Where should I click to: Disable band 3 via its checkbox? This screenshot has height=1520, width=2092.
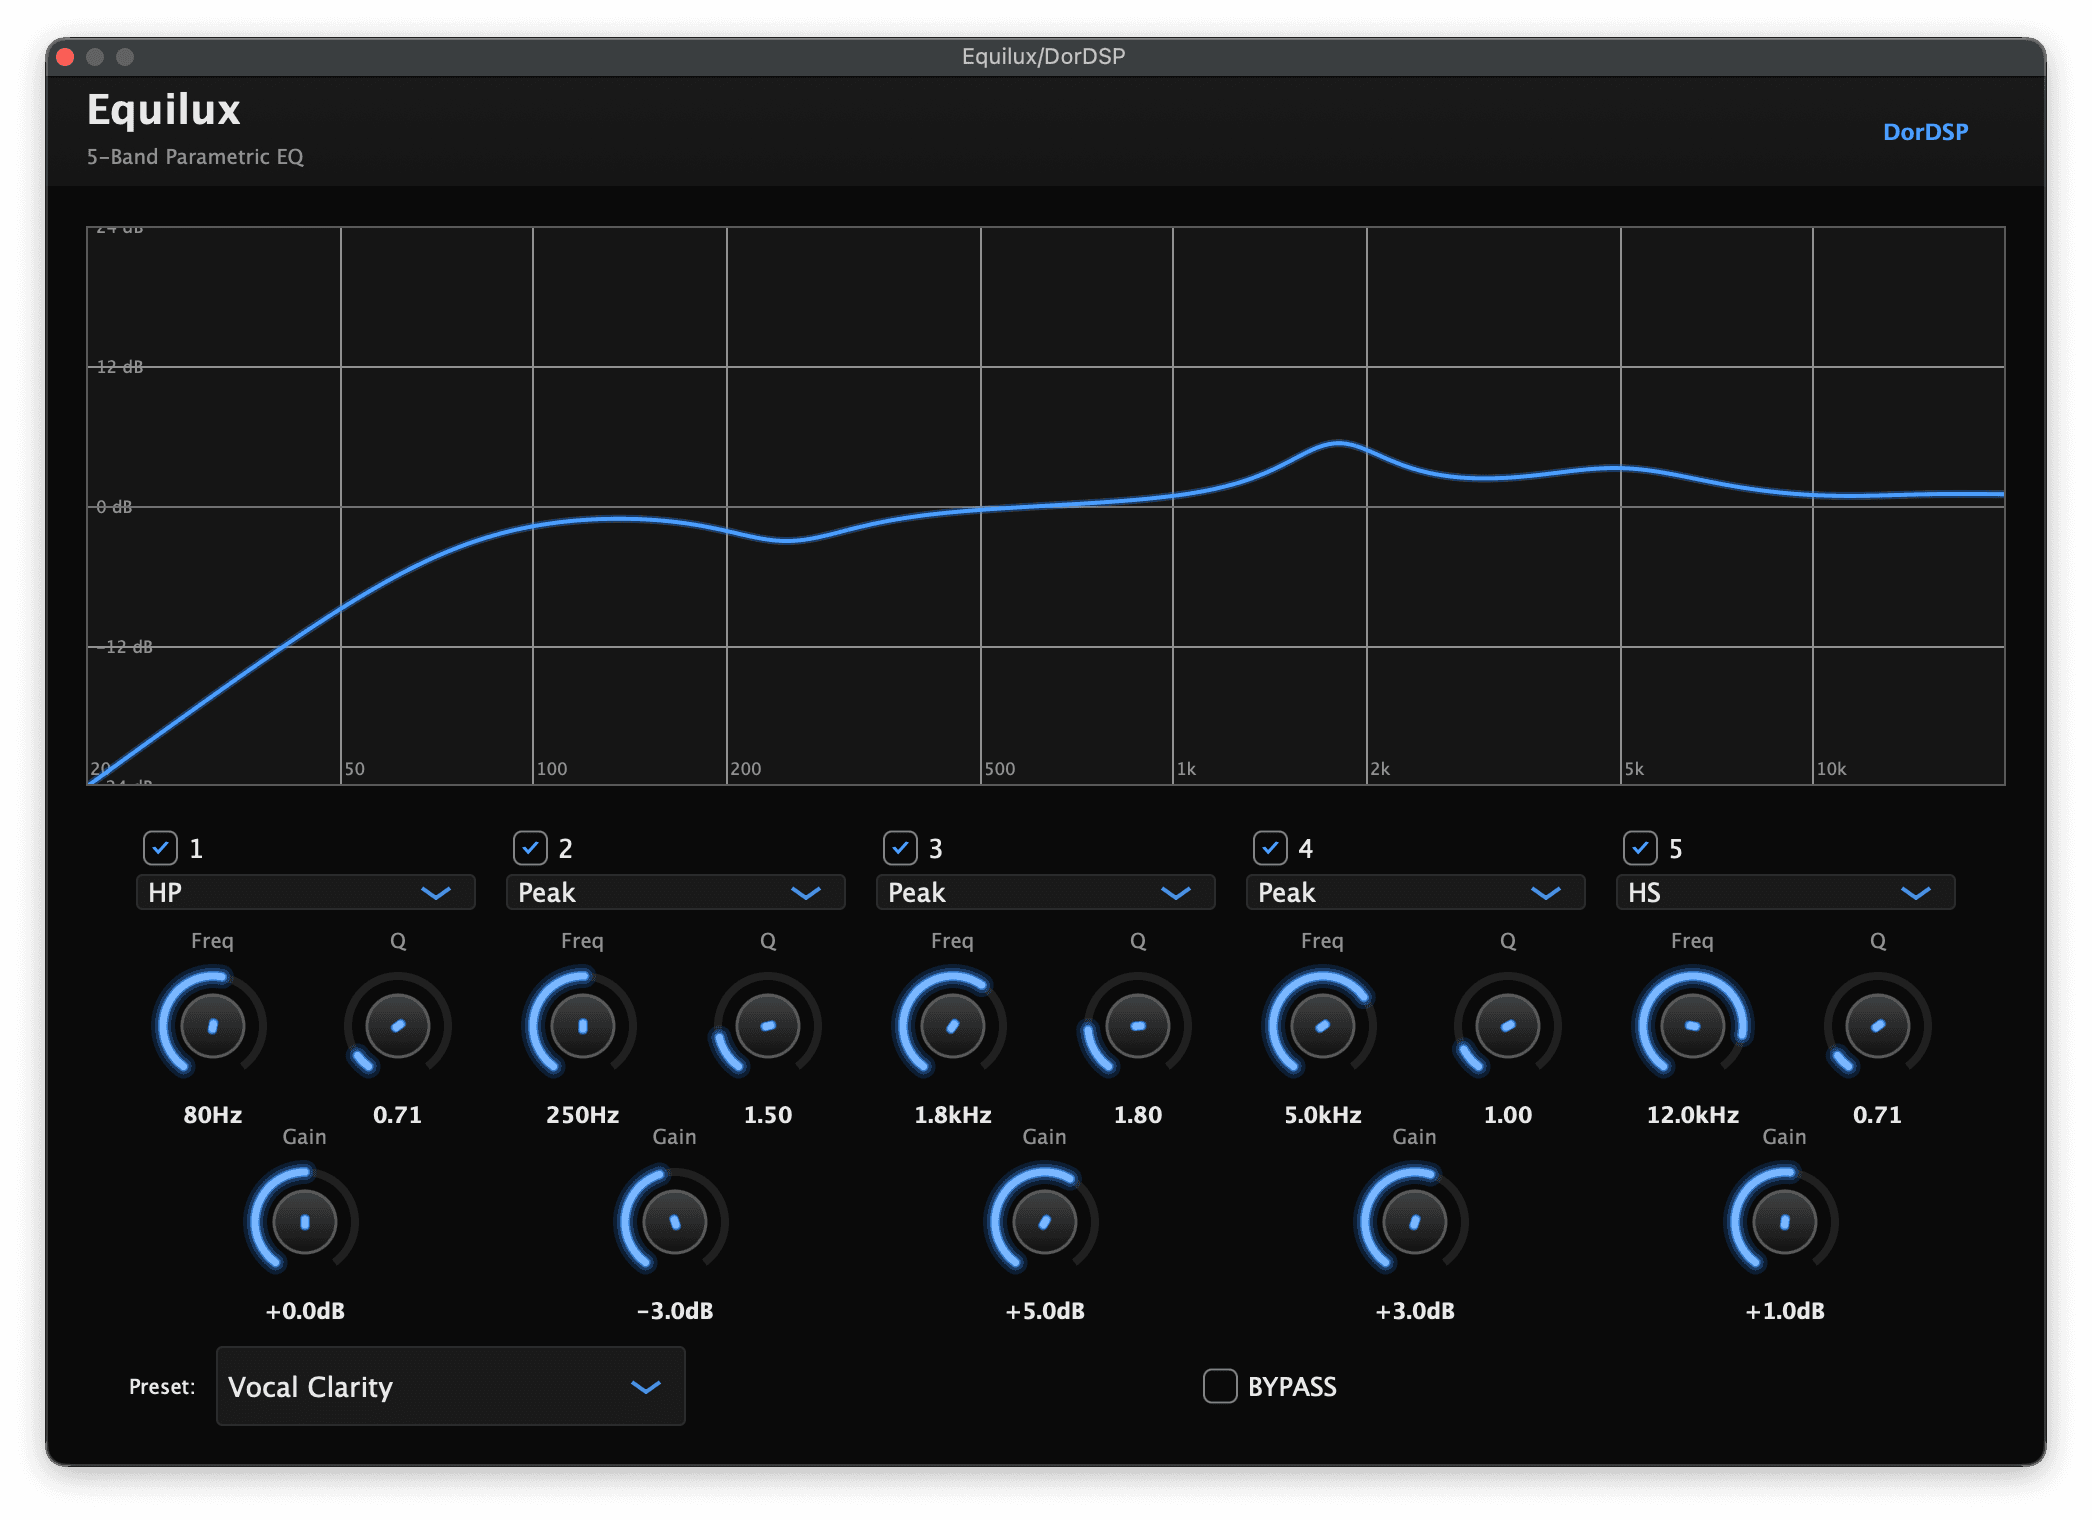(x=901, y=848)
